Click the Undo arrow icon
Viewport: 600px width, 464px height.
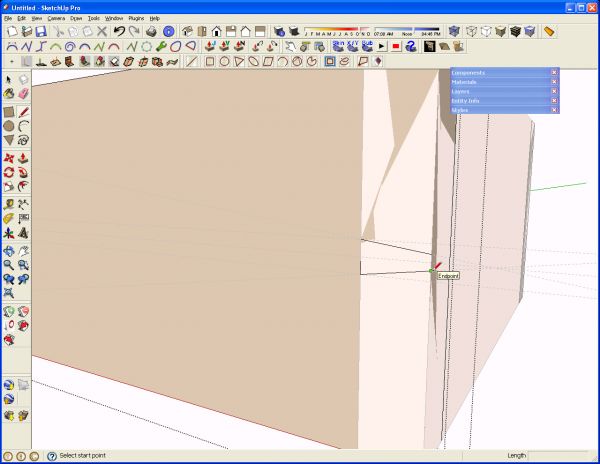coord(119,31)
